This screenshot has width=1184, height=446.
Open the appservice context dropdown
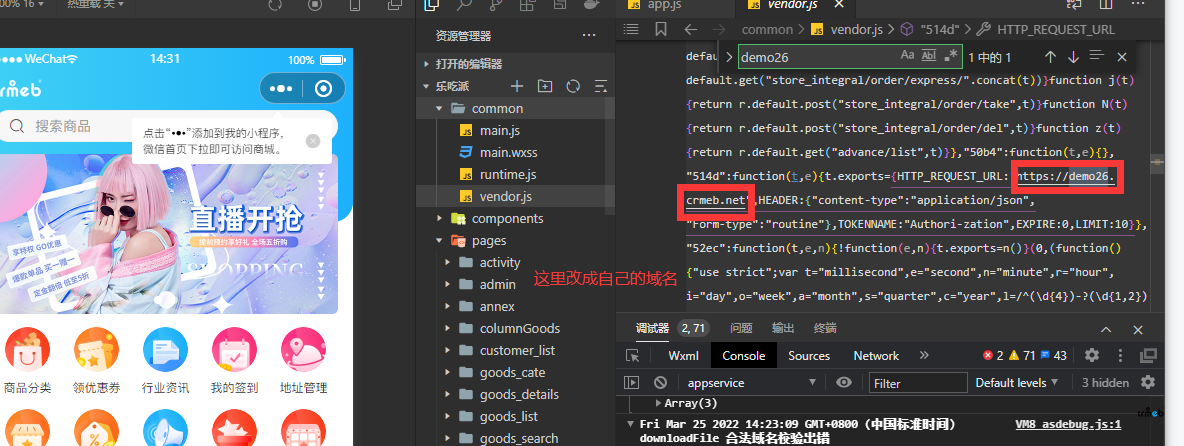click(x=751, y=383)
